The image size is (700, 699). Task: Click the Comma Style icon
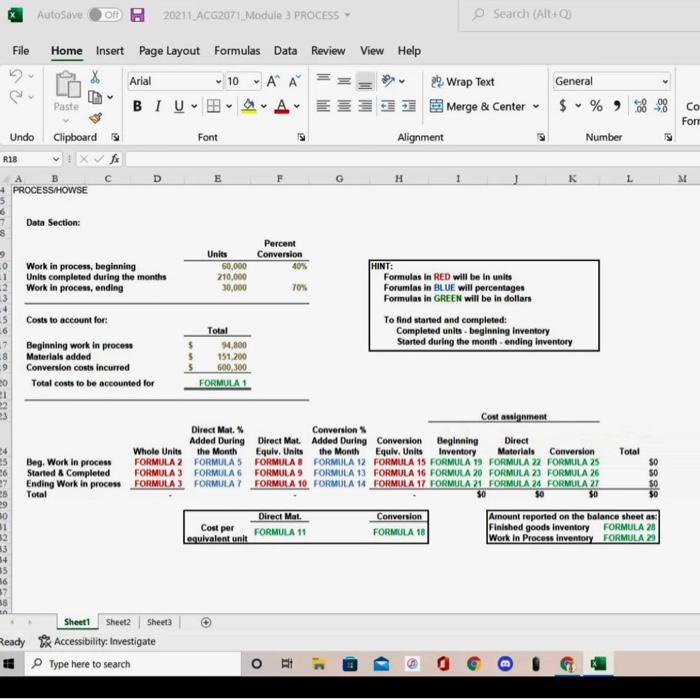tap(617, 106)
